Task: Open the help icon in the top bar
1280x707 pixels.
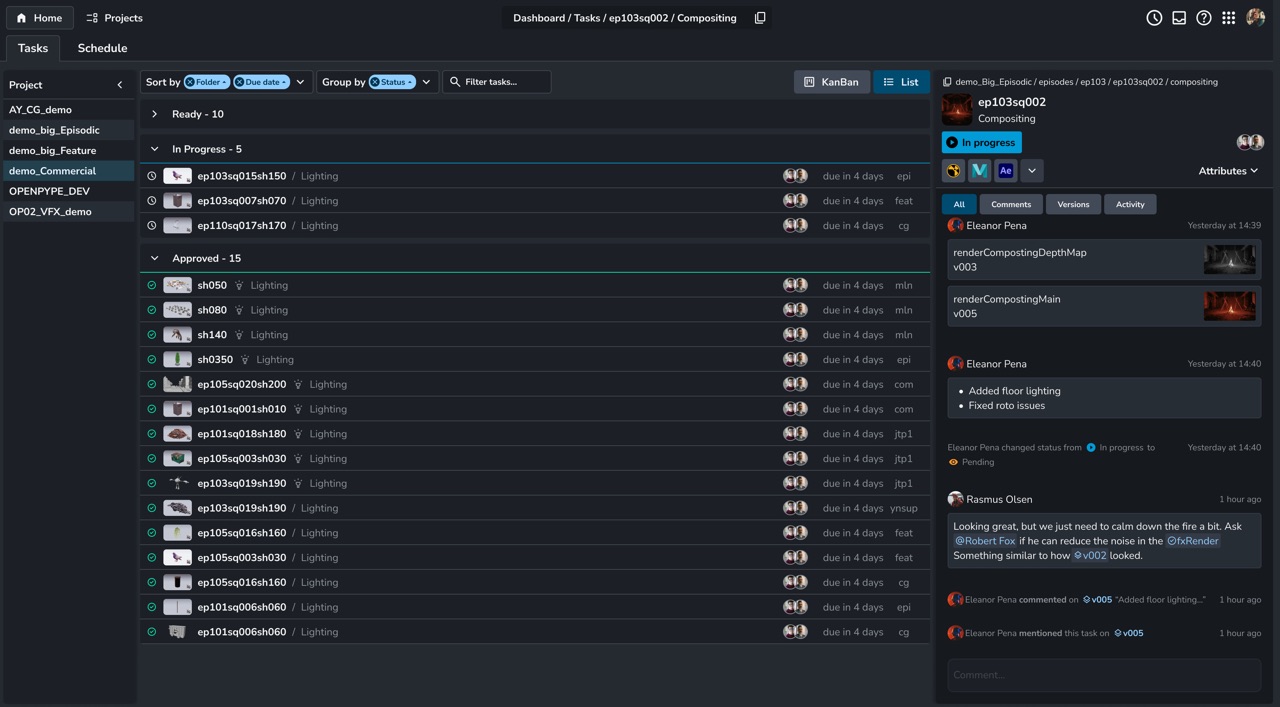Action: pos(1203,17)
